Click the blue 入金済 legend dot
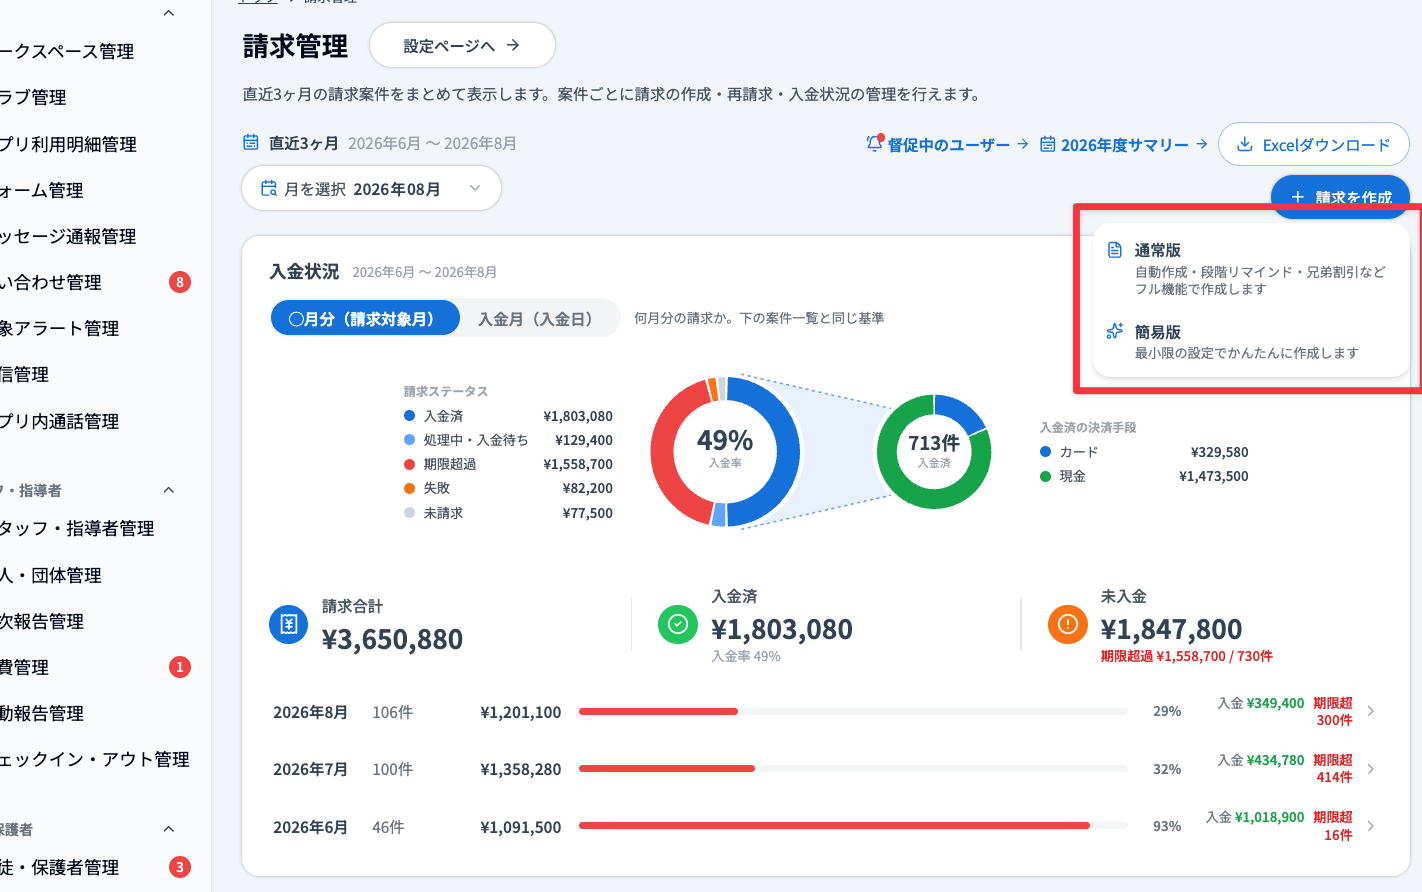1422x892 pixels. tap(409, 416)
